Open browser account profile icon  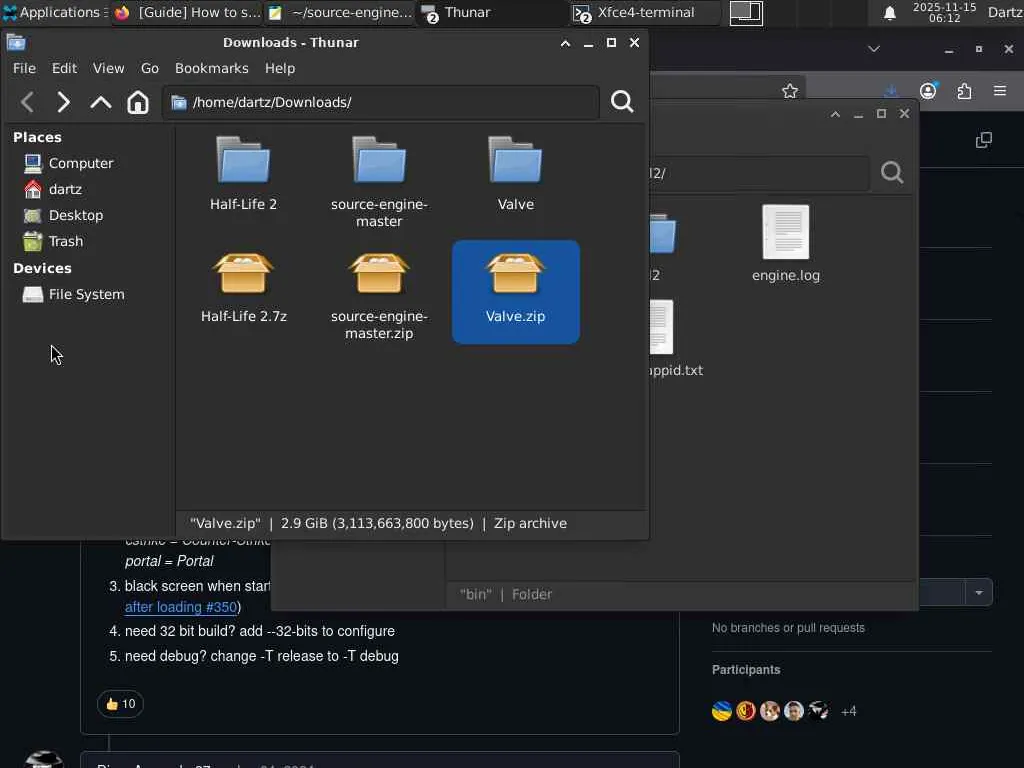(x=928, y=91)
